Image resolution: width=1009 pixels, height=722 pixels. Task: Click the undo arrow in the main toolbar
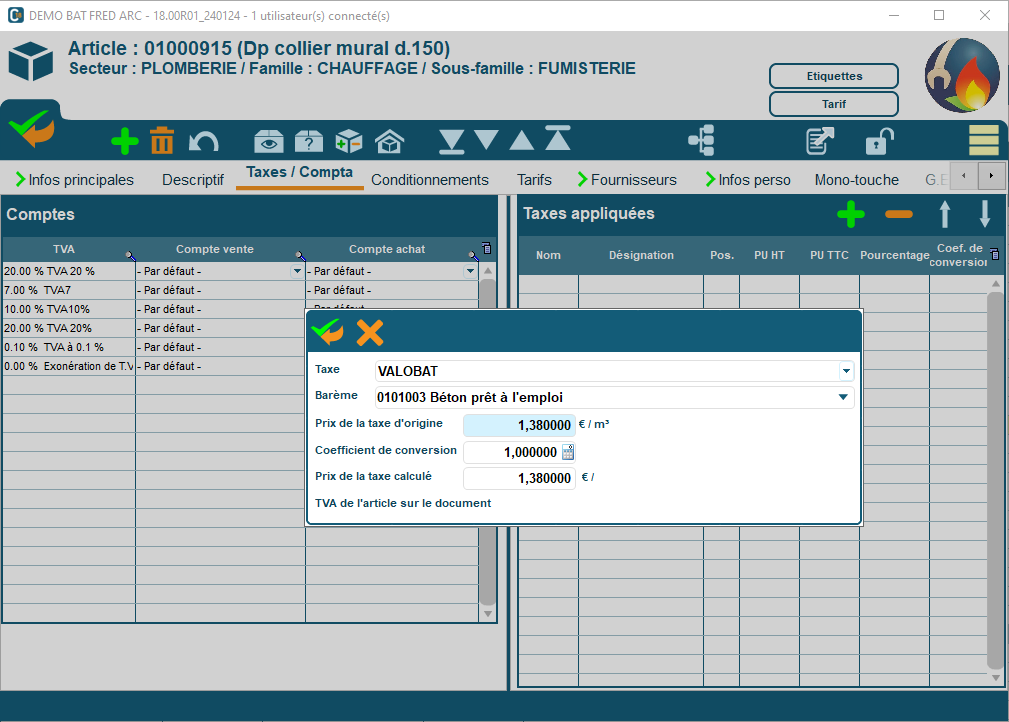pos(203,142)
